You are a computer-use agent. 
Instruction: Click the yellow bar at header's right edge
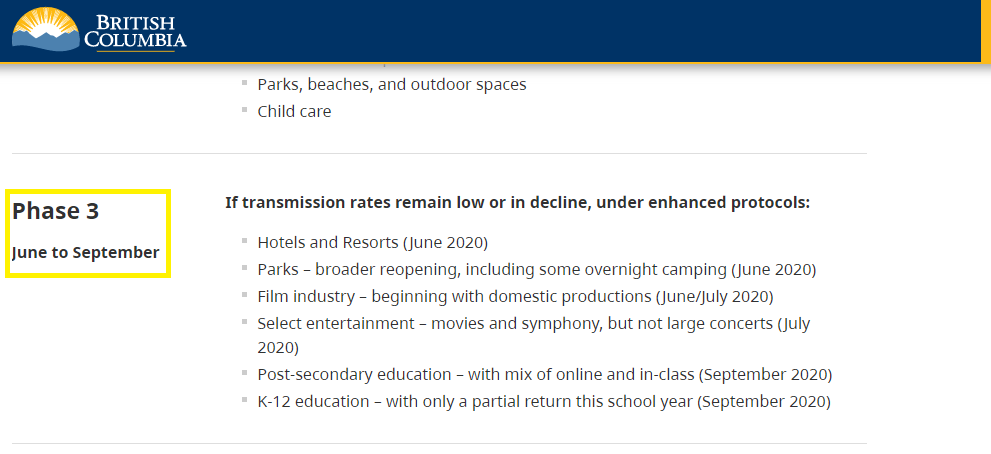[x=986, y=31]
